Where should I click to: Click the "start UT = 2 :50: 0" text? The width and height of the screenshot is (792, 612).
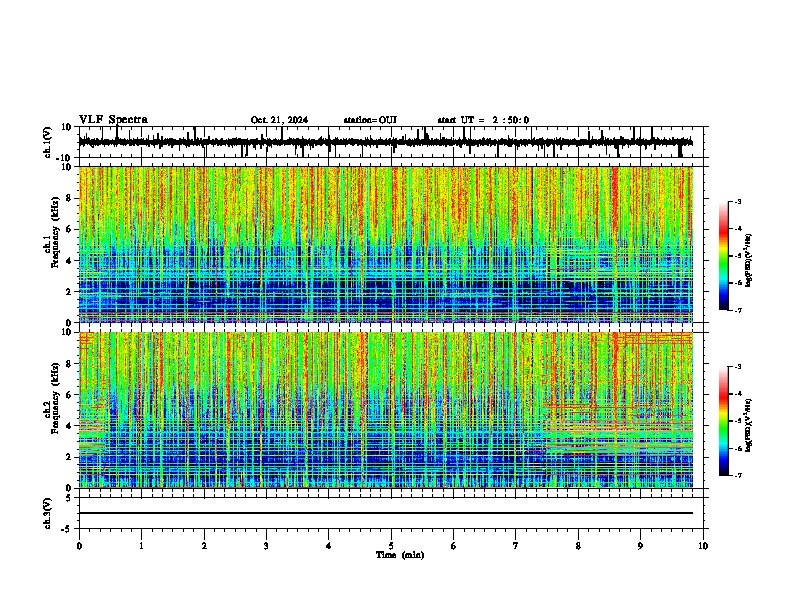coord(483,120)
